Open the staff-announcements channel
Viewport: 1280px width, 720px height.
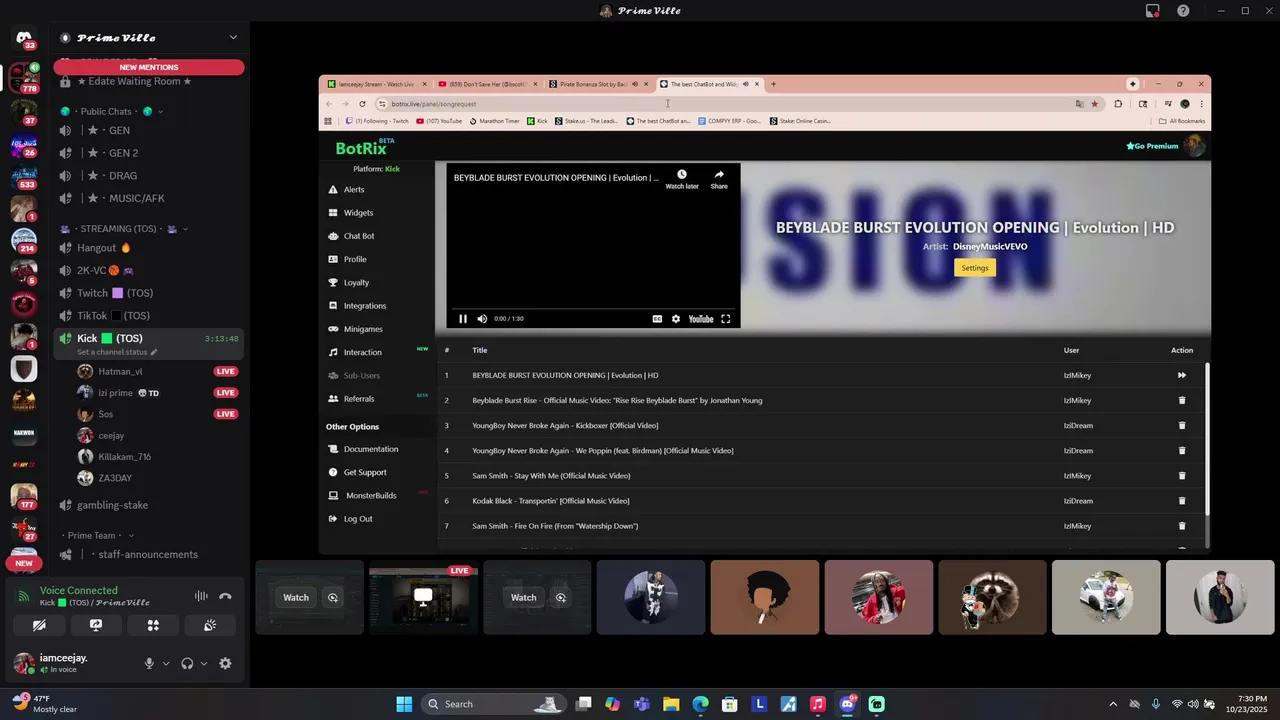click(x=148, y=554)
